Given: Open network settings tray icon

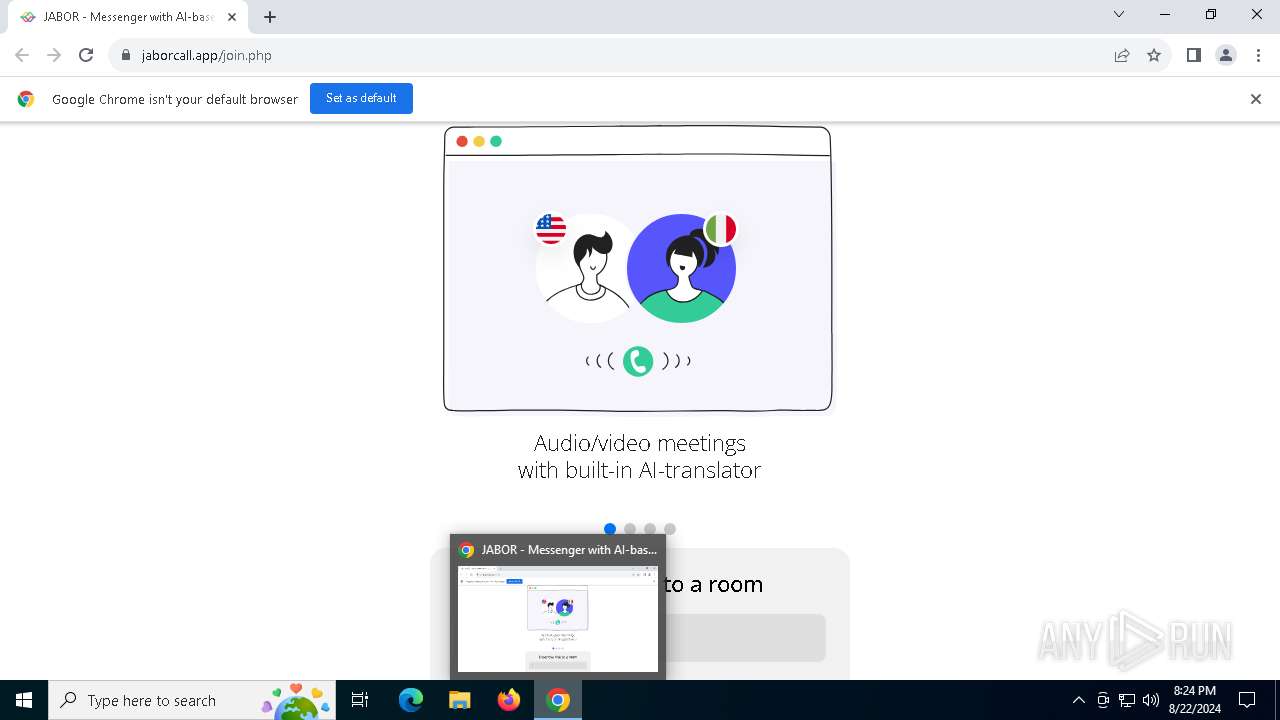Looking at the screenshot, I should tap(1127, 700).
